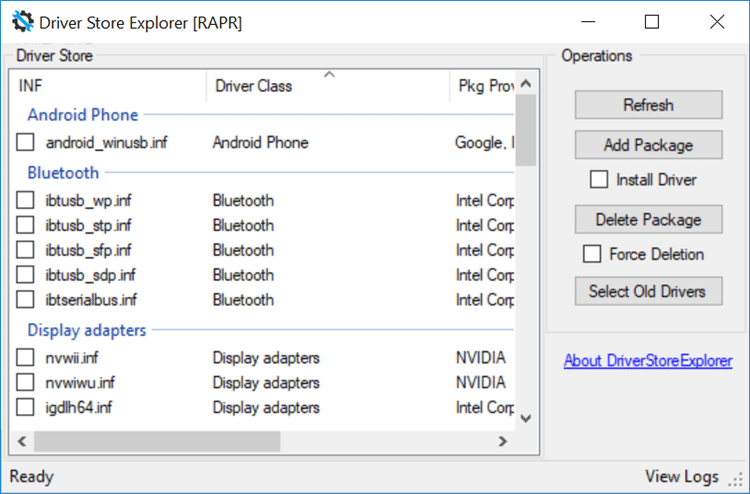Maximize the Driver Store Explorer window
The height and width of the screenshot is (494, 750).
pos(651,22)
